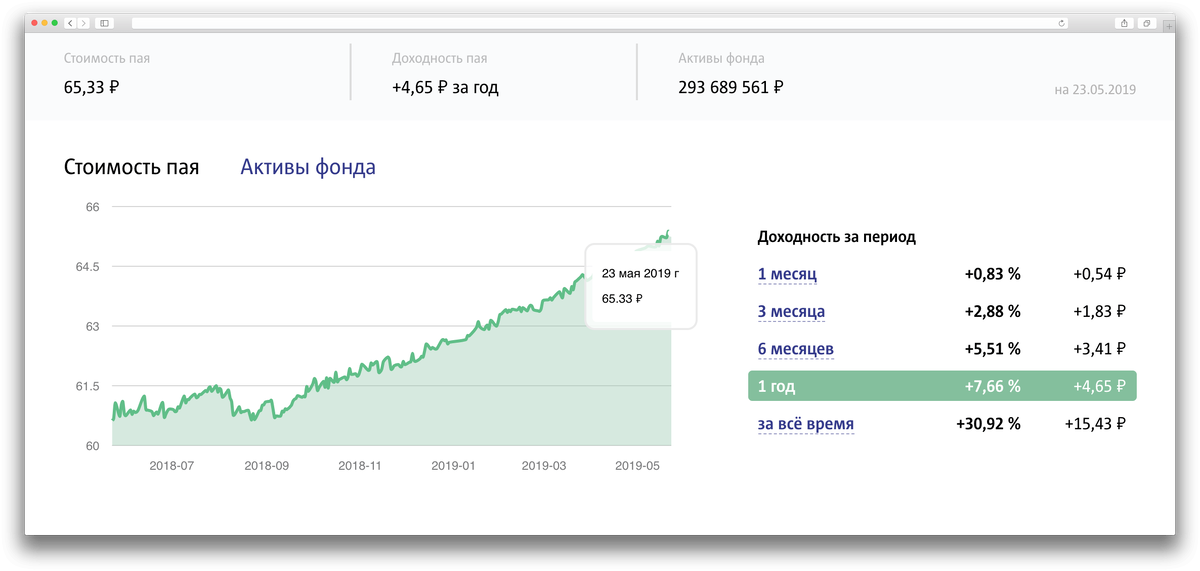Screen dimensions: 1200x571
Task: Click the +4,65 ₽ за год yield value
Action: [x=445, y=87]
